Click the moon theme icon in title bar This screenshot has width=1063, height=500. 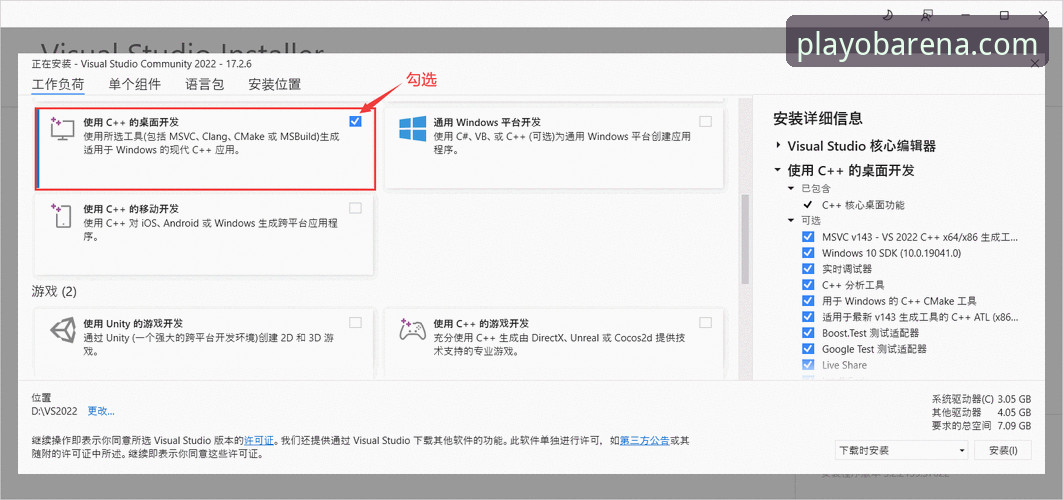[889, 15]
